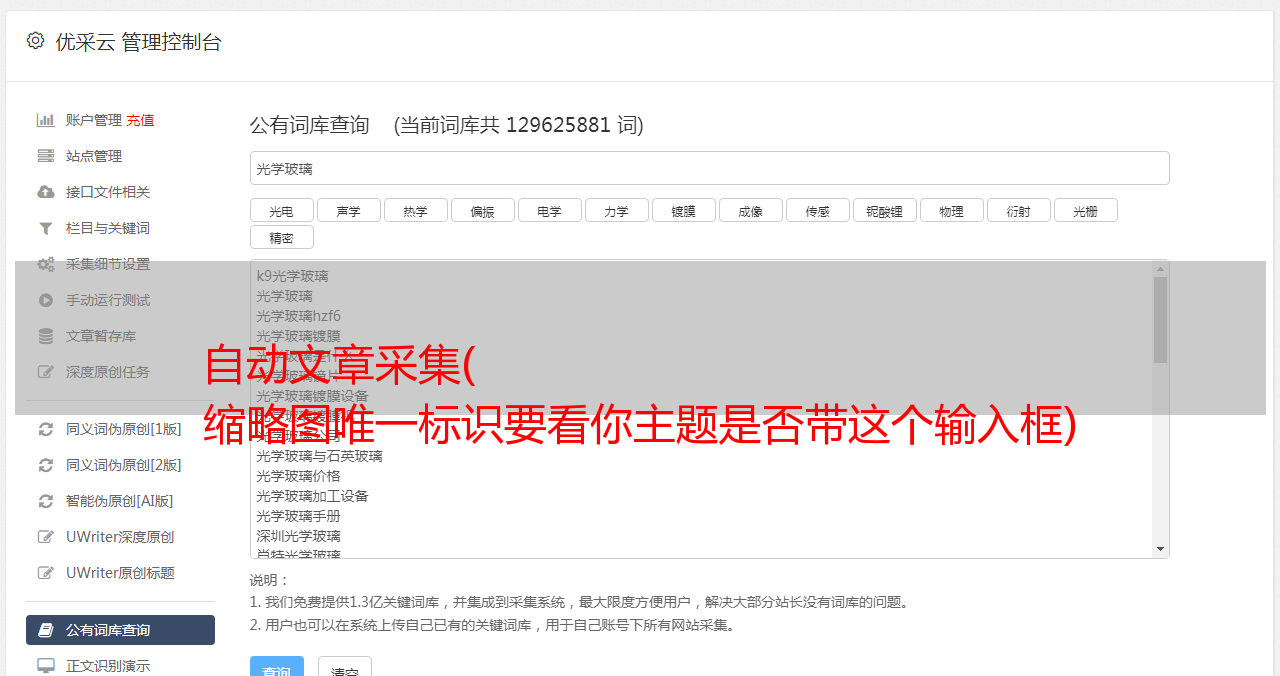Click the results list scrollbar thumb

1160,320
